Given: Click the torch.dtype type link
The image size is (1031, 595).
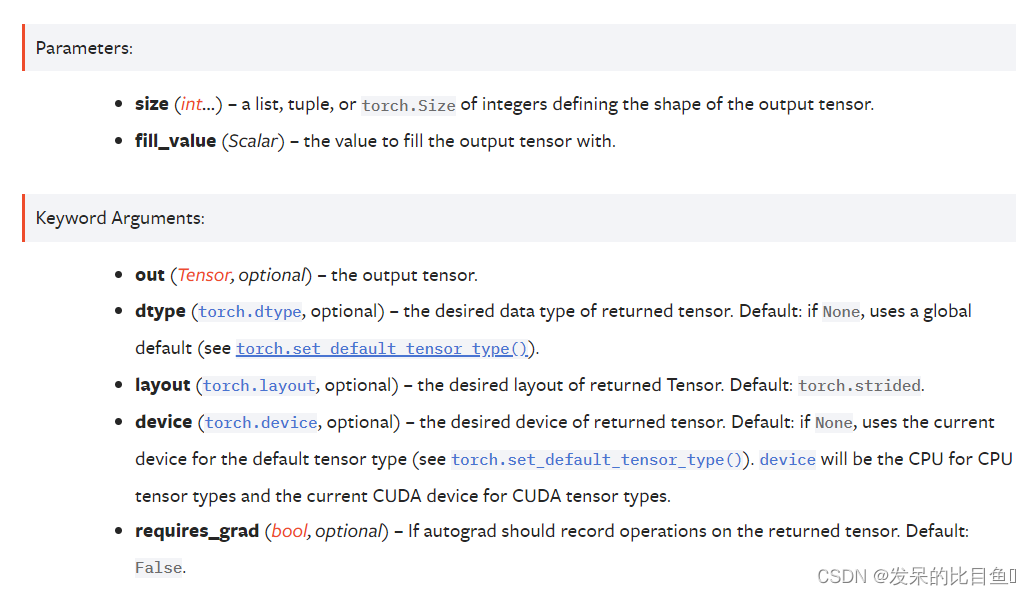Looking at the screenshot, I should point(250,312).
